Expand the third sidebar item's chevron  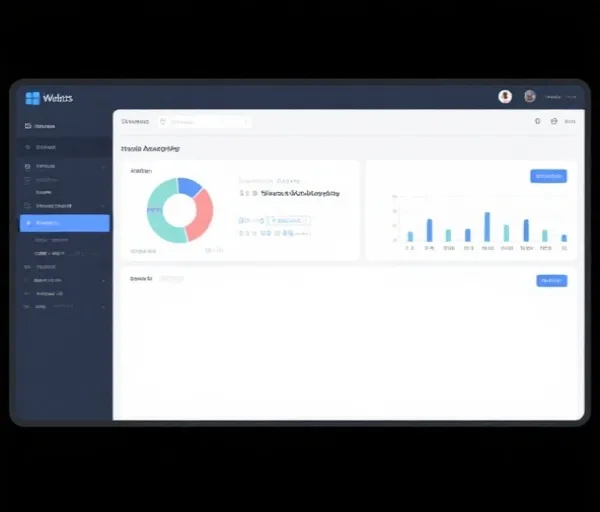(x=103, y=167)
